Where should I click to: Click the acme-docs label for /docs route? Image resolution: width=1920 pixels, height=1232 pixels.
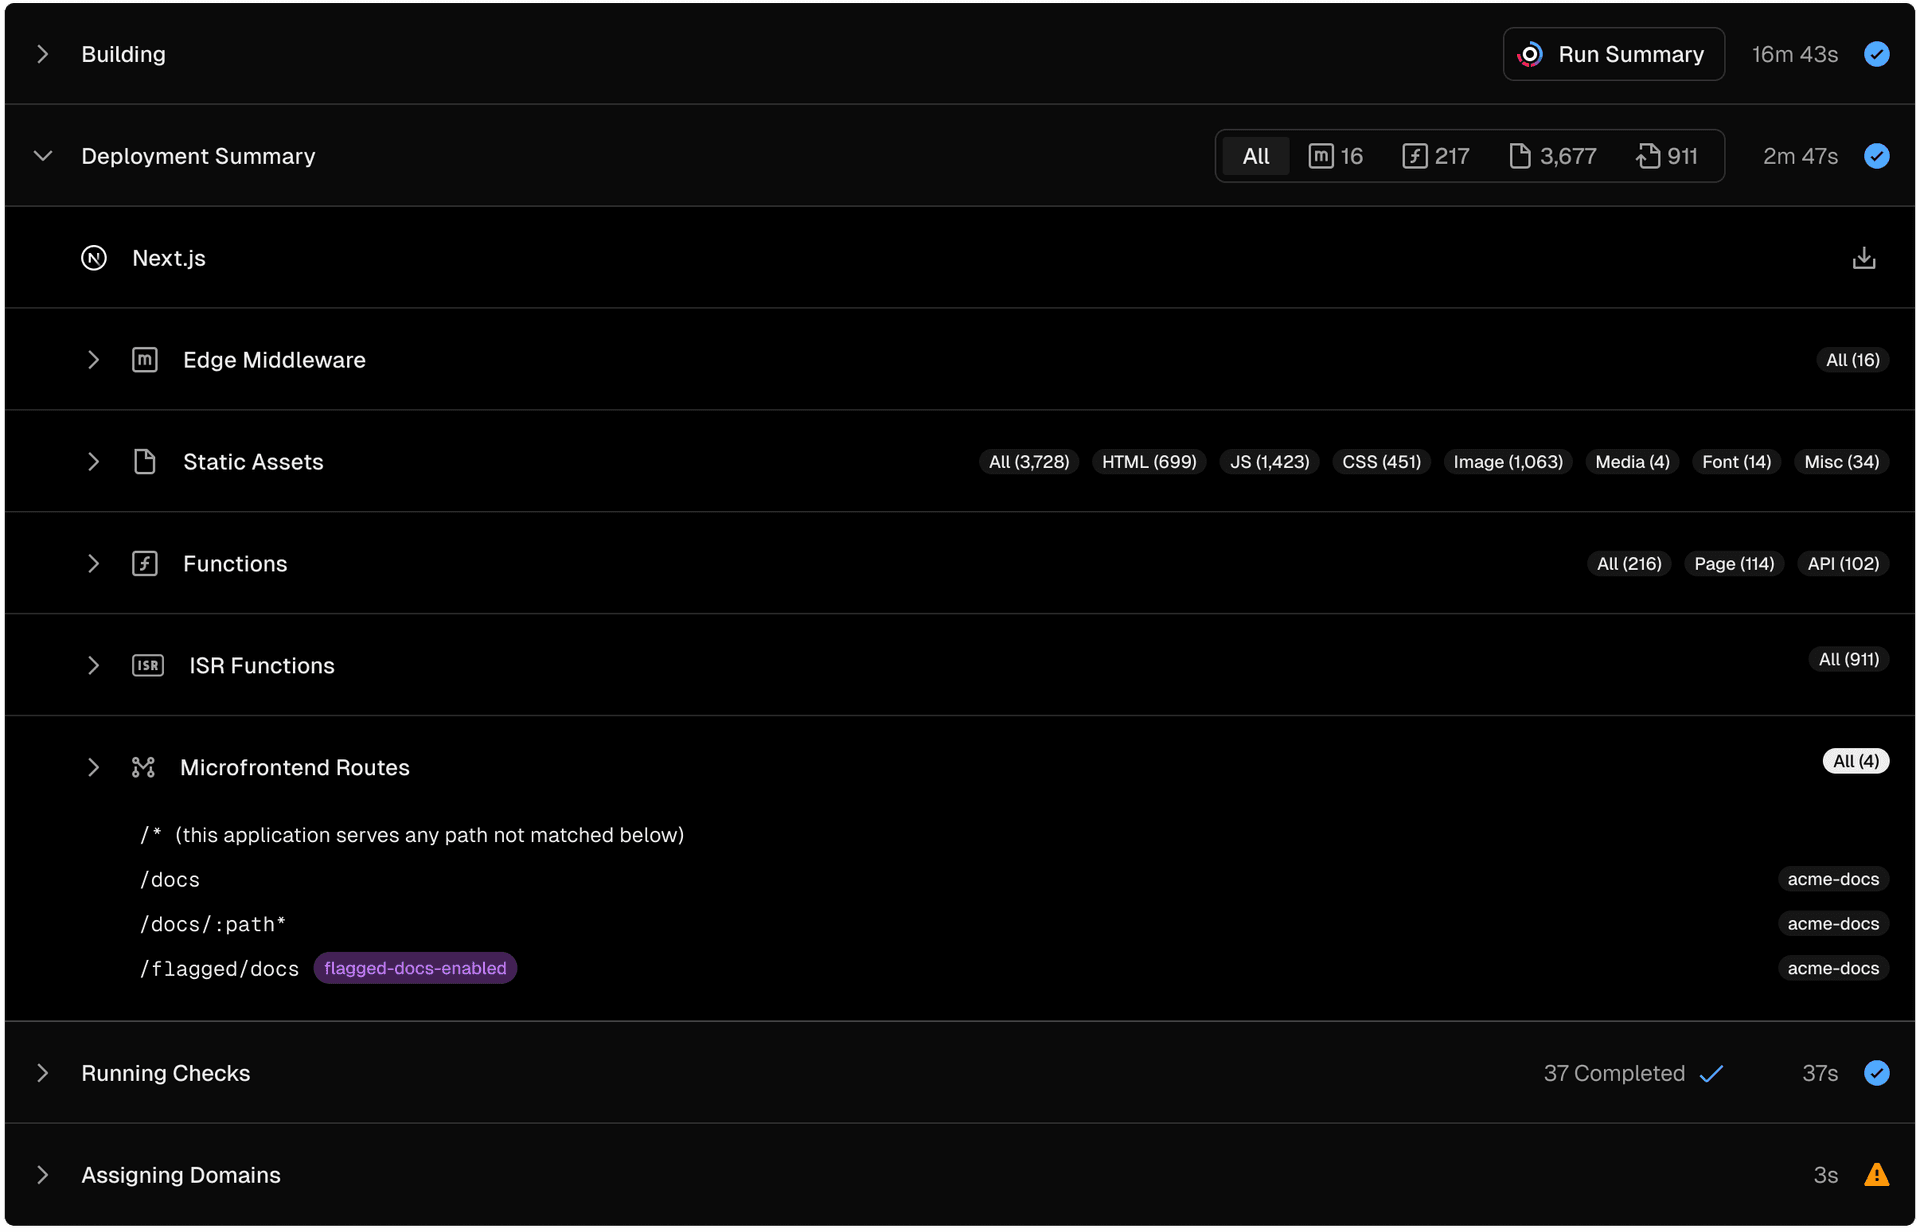[x=1833, y=879]
